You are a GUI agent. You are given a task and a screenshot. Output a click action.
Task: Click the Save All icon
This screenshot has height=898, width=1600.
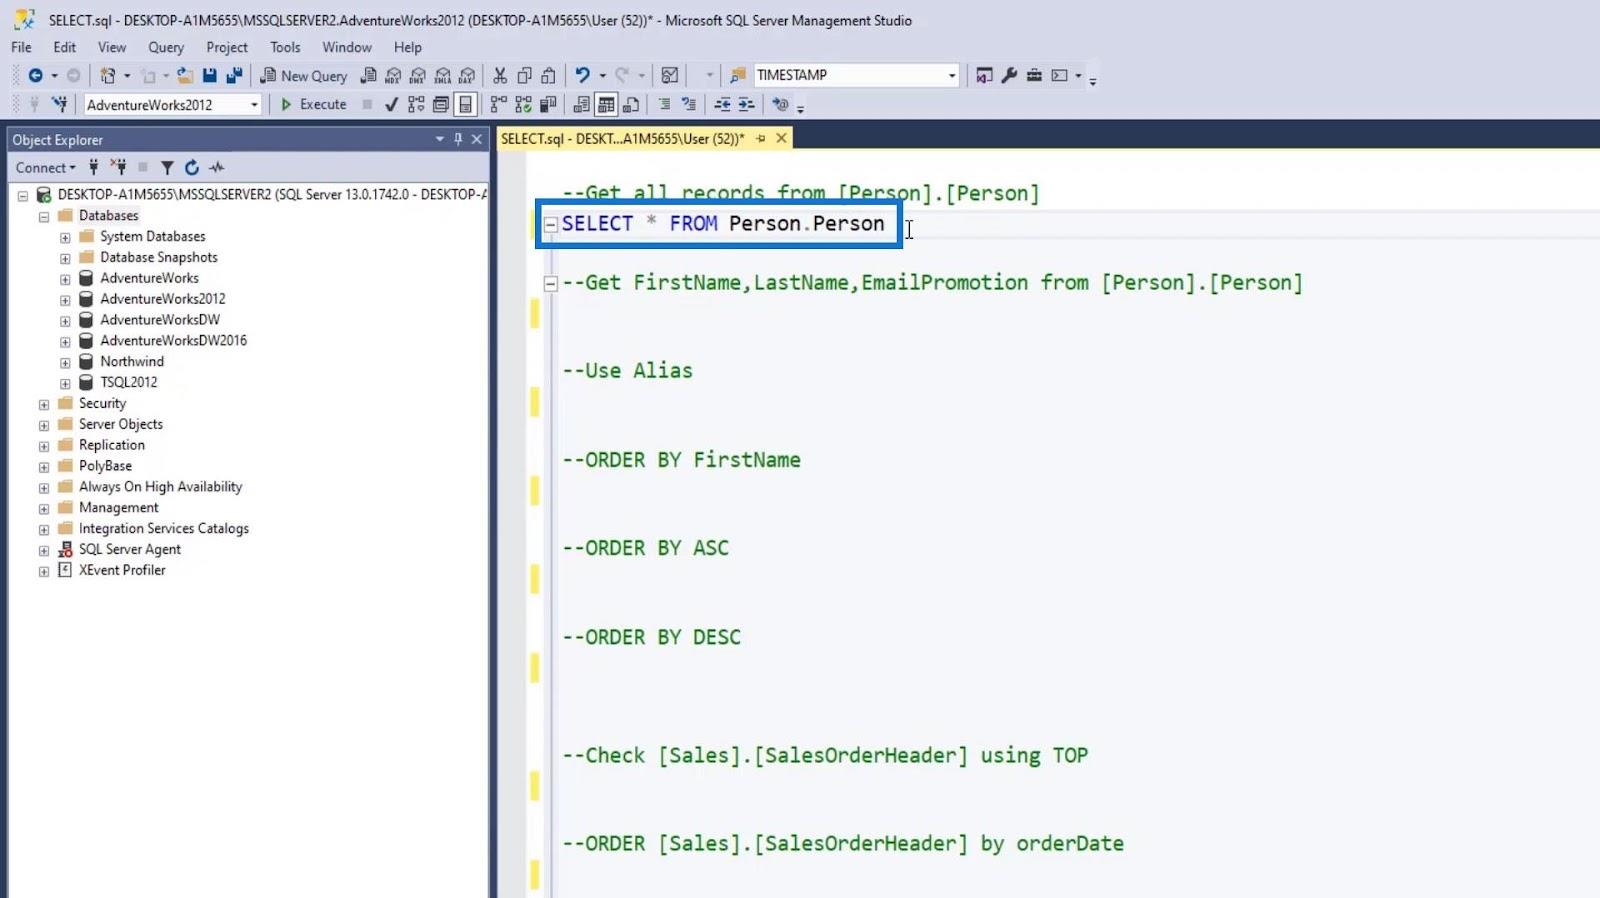234,75
